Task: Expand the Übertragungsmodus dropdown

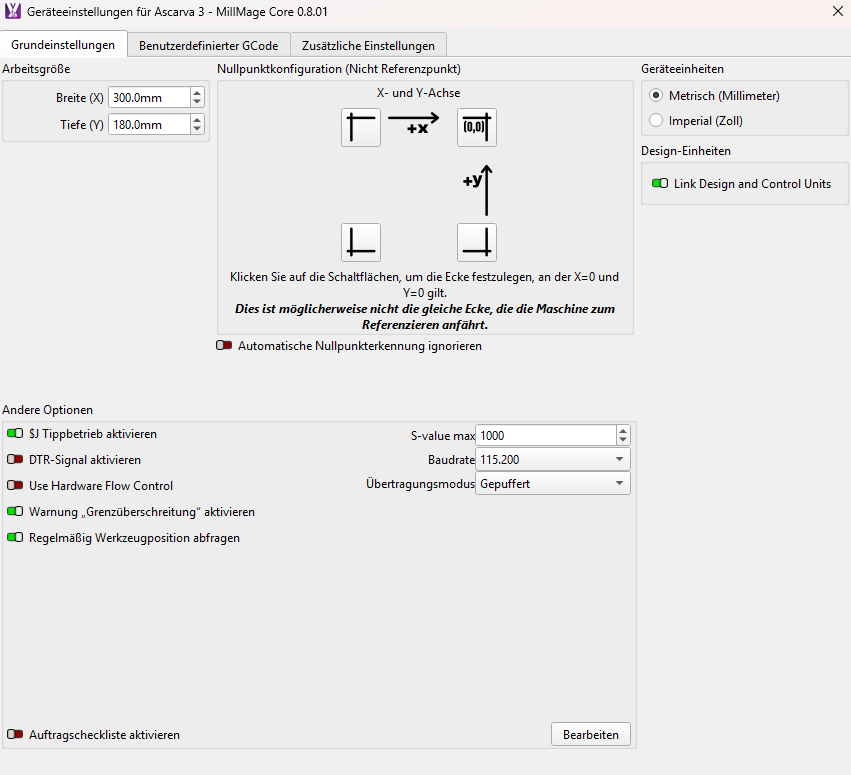Action: pos(552,484)
